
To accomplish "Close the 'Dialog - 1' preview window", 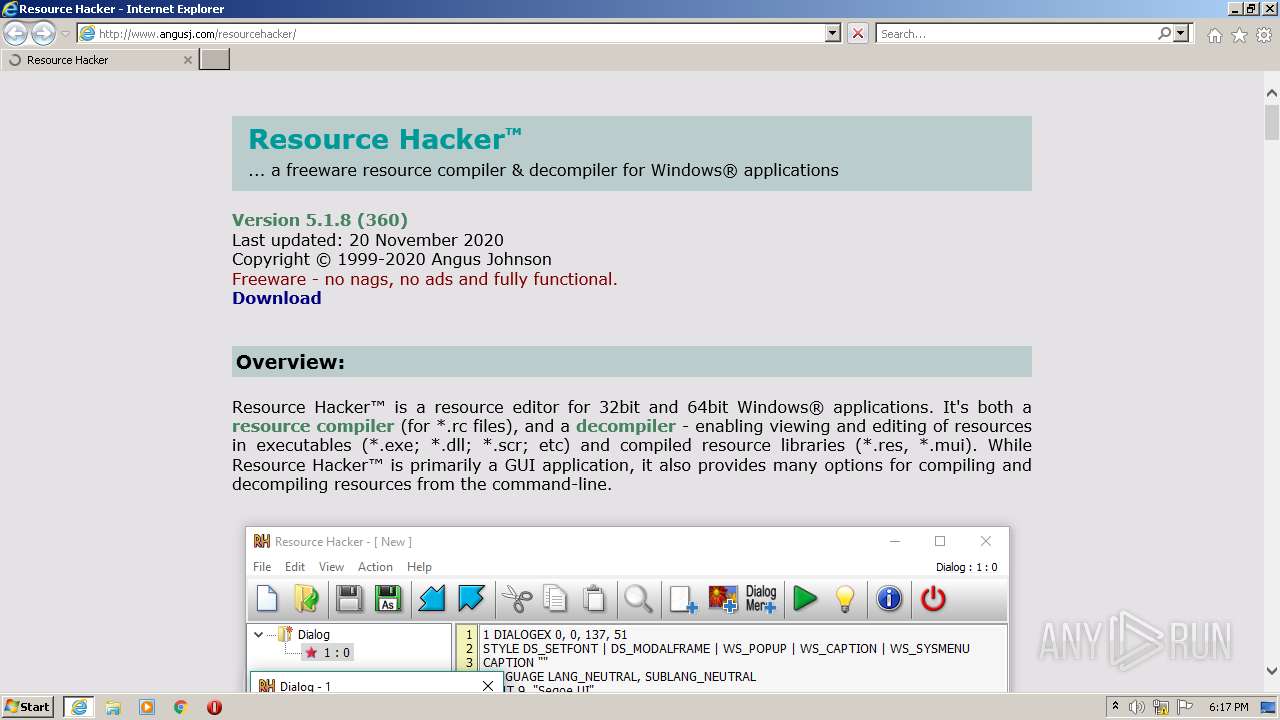I will pyautogui.click(x=488, y=686).
